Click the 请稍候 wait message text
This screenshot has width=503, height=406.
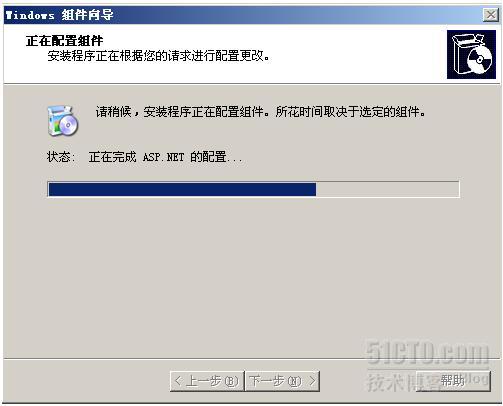[x=260, y=112]
